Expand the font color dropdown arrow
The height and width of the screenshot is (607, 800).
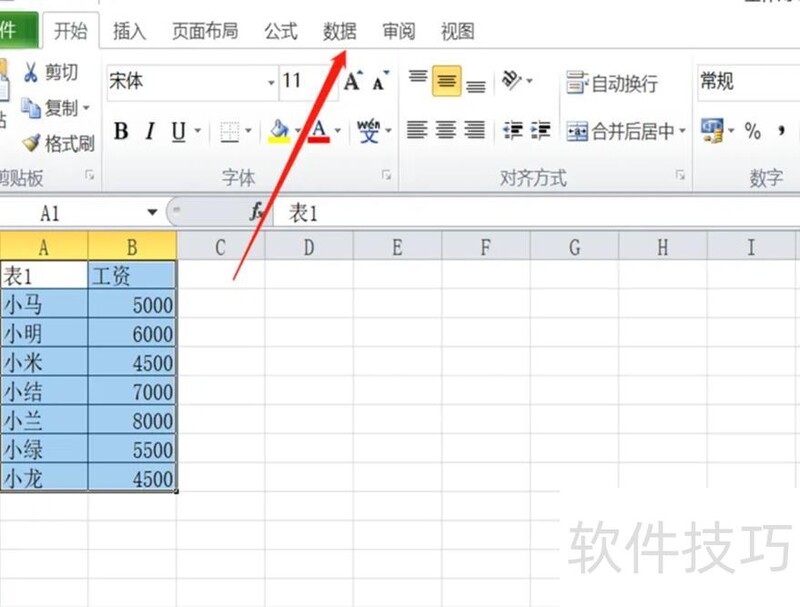point(338,131)
